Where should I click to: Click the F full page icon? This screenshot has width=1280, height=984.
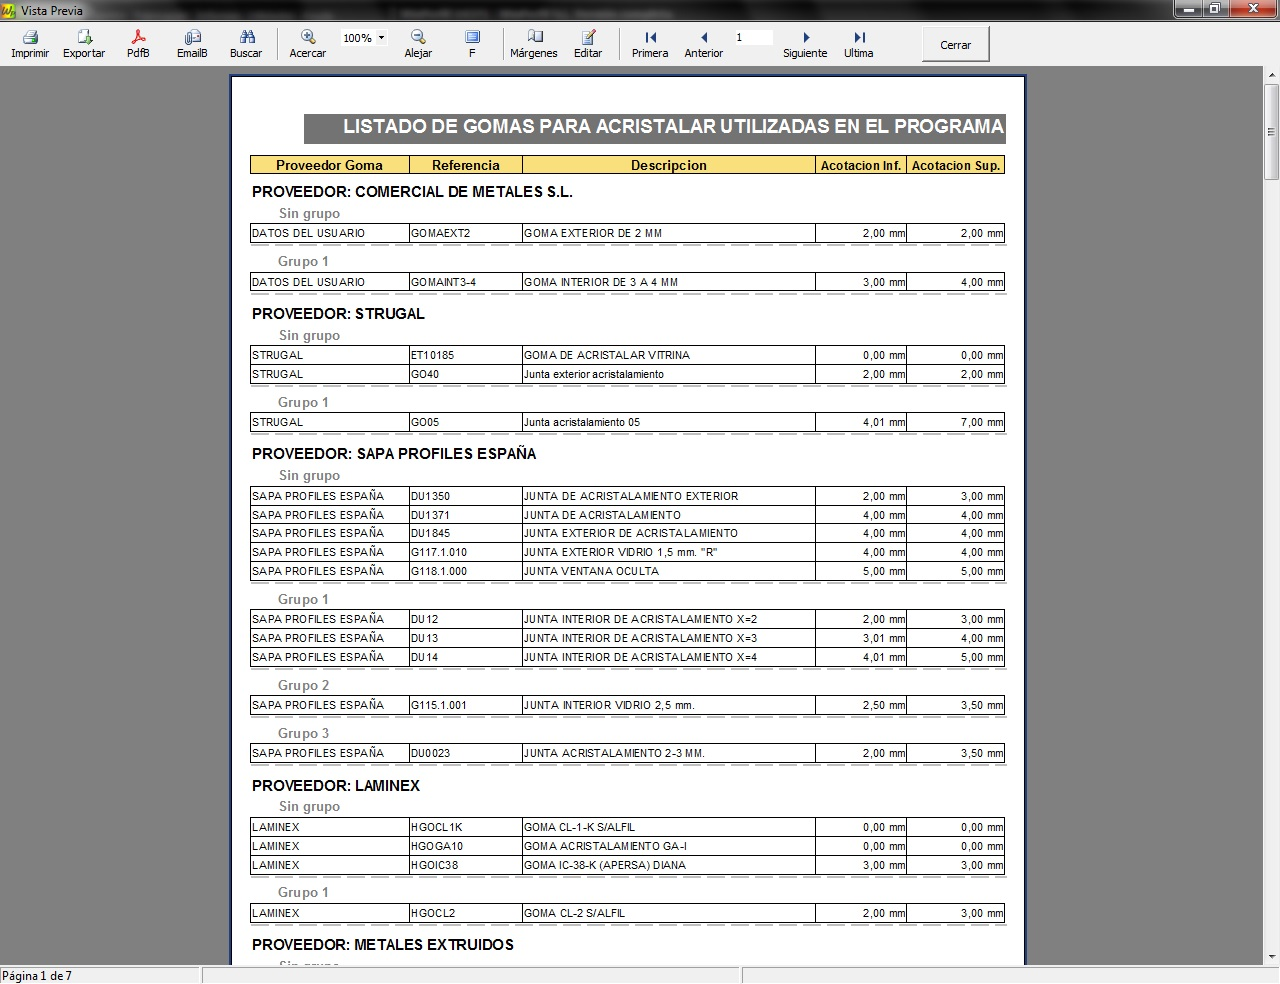coord(472,37)
